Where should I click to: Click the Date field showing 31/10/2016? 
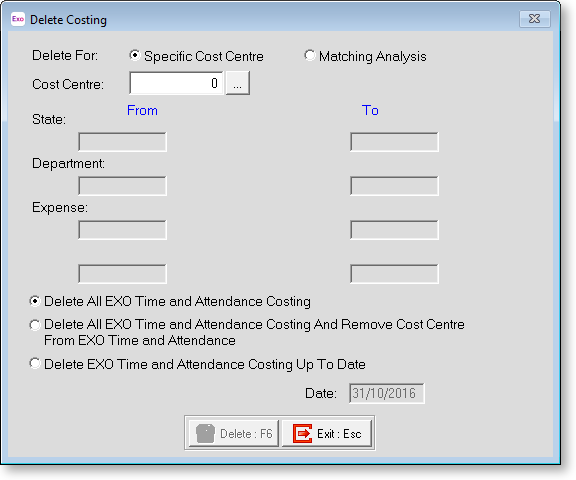click(387, 393)
